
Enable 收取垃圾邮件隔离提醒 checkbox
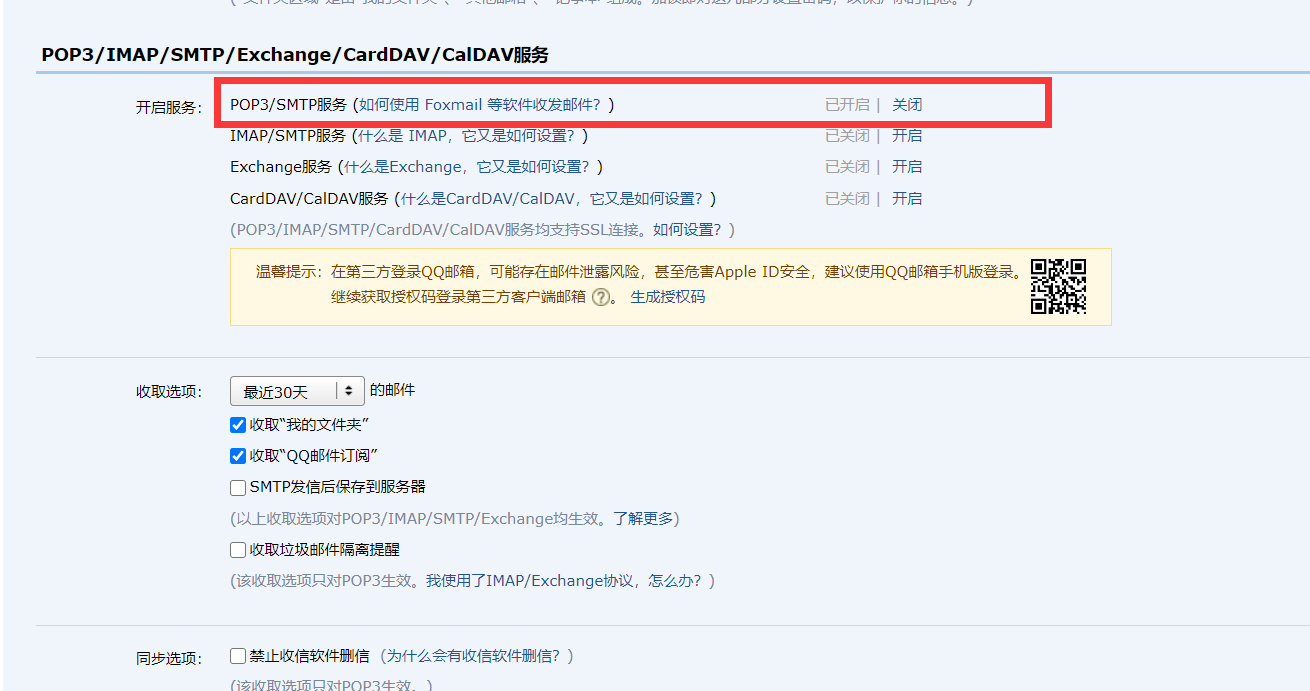point(238,550)
